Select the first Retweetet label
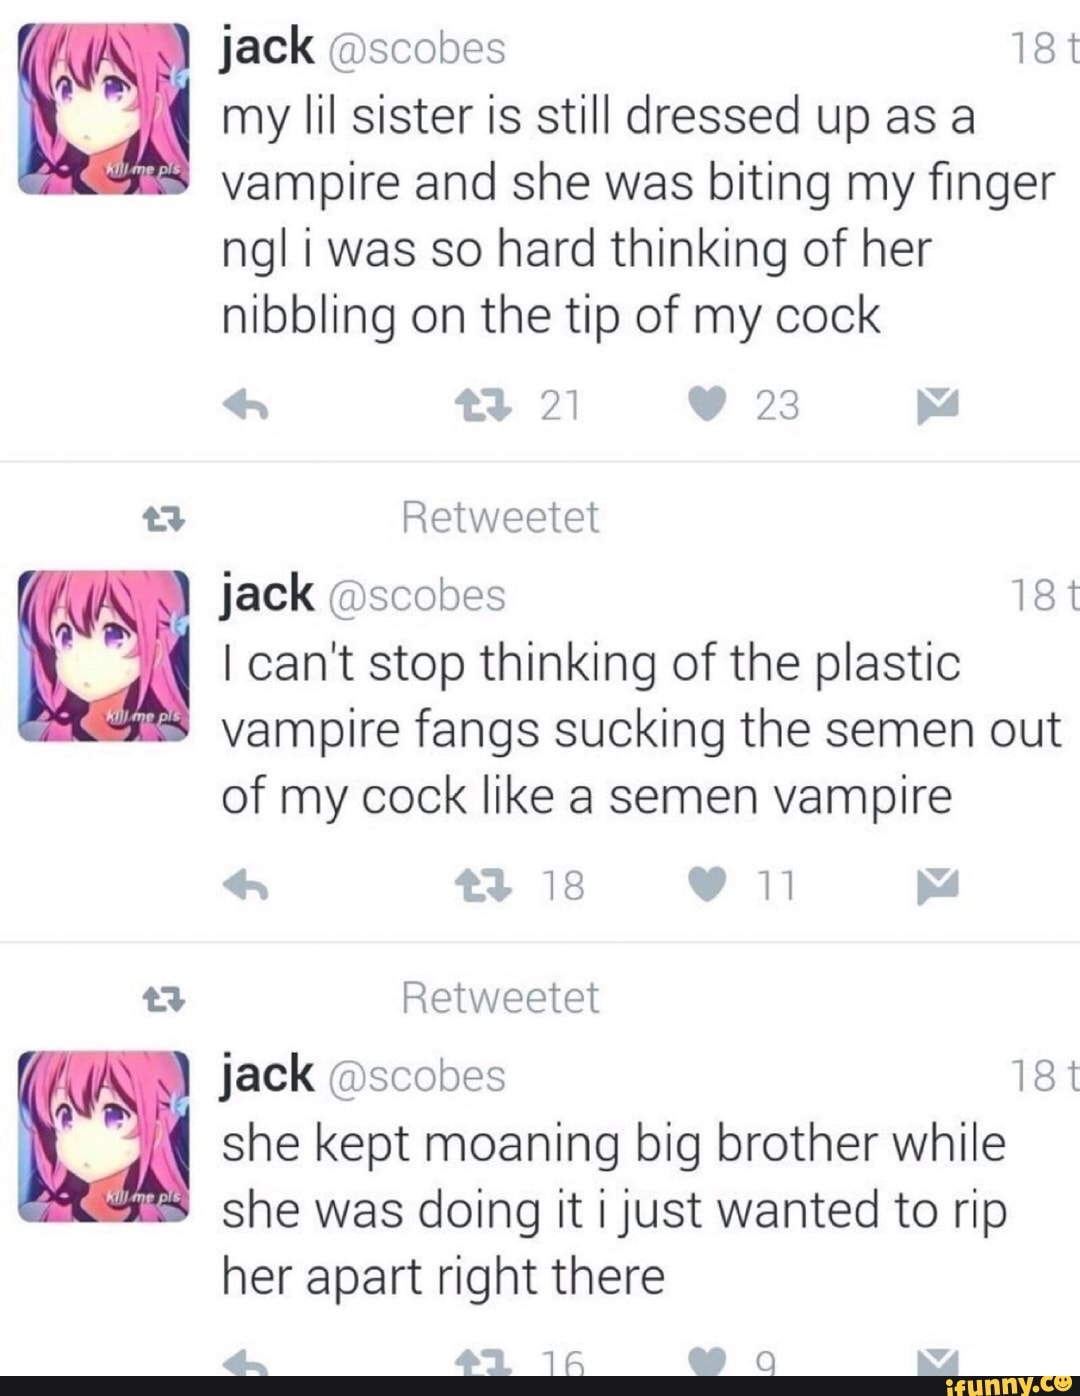This screenshot has width=1080, height=1396. (500, 517)
